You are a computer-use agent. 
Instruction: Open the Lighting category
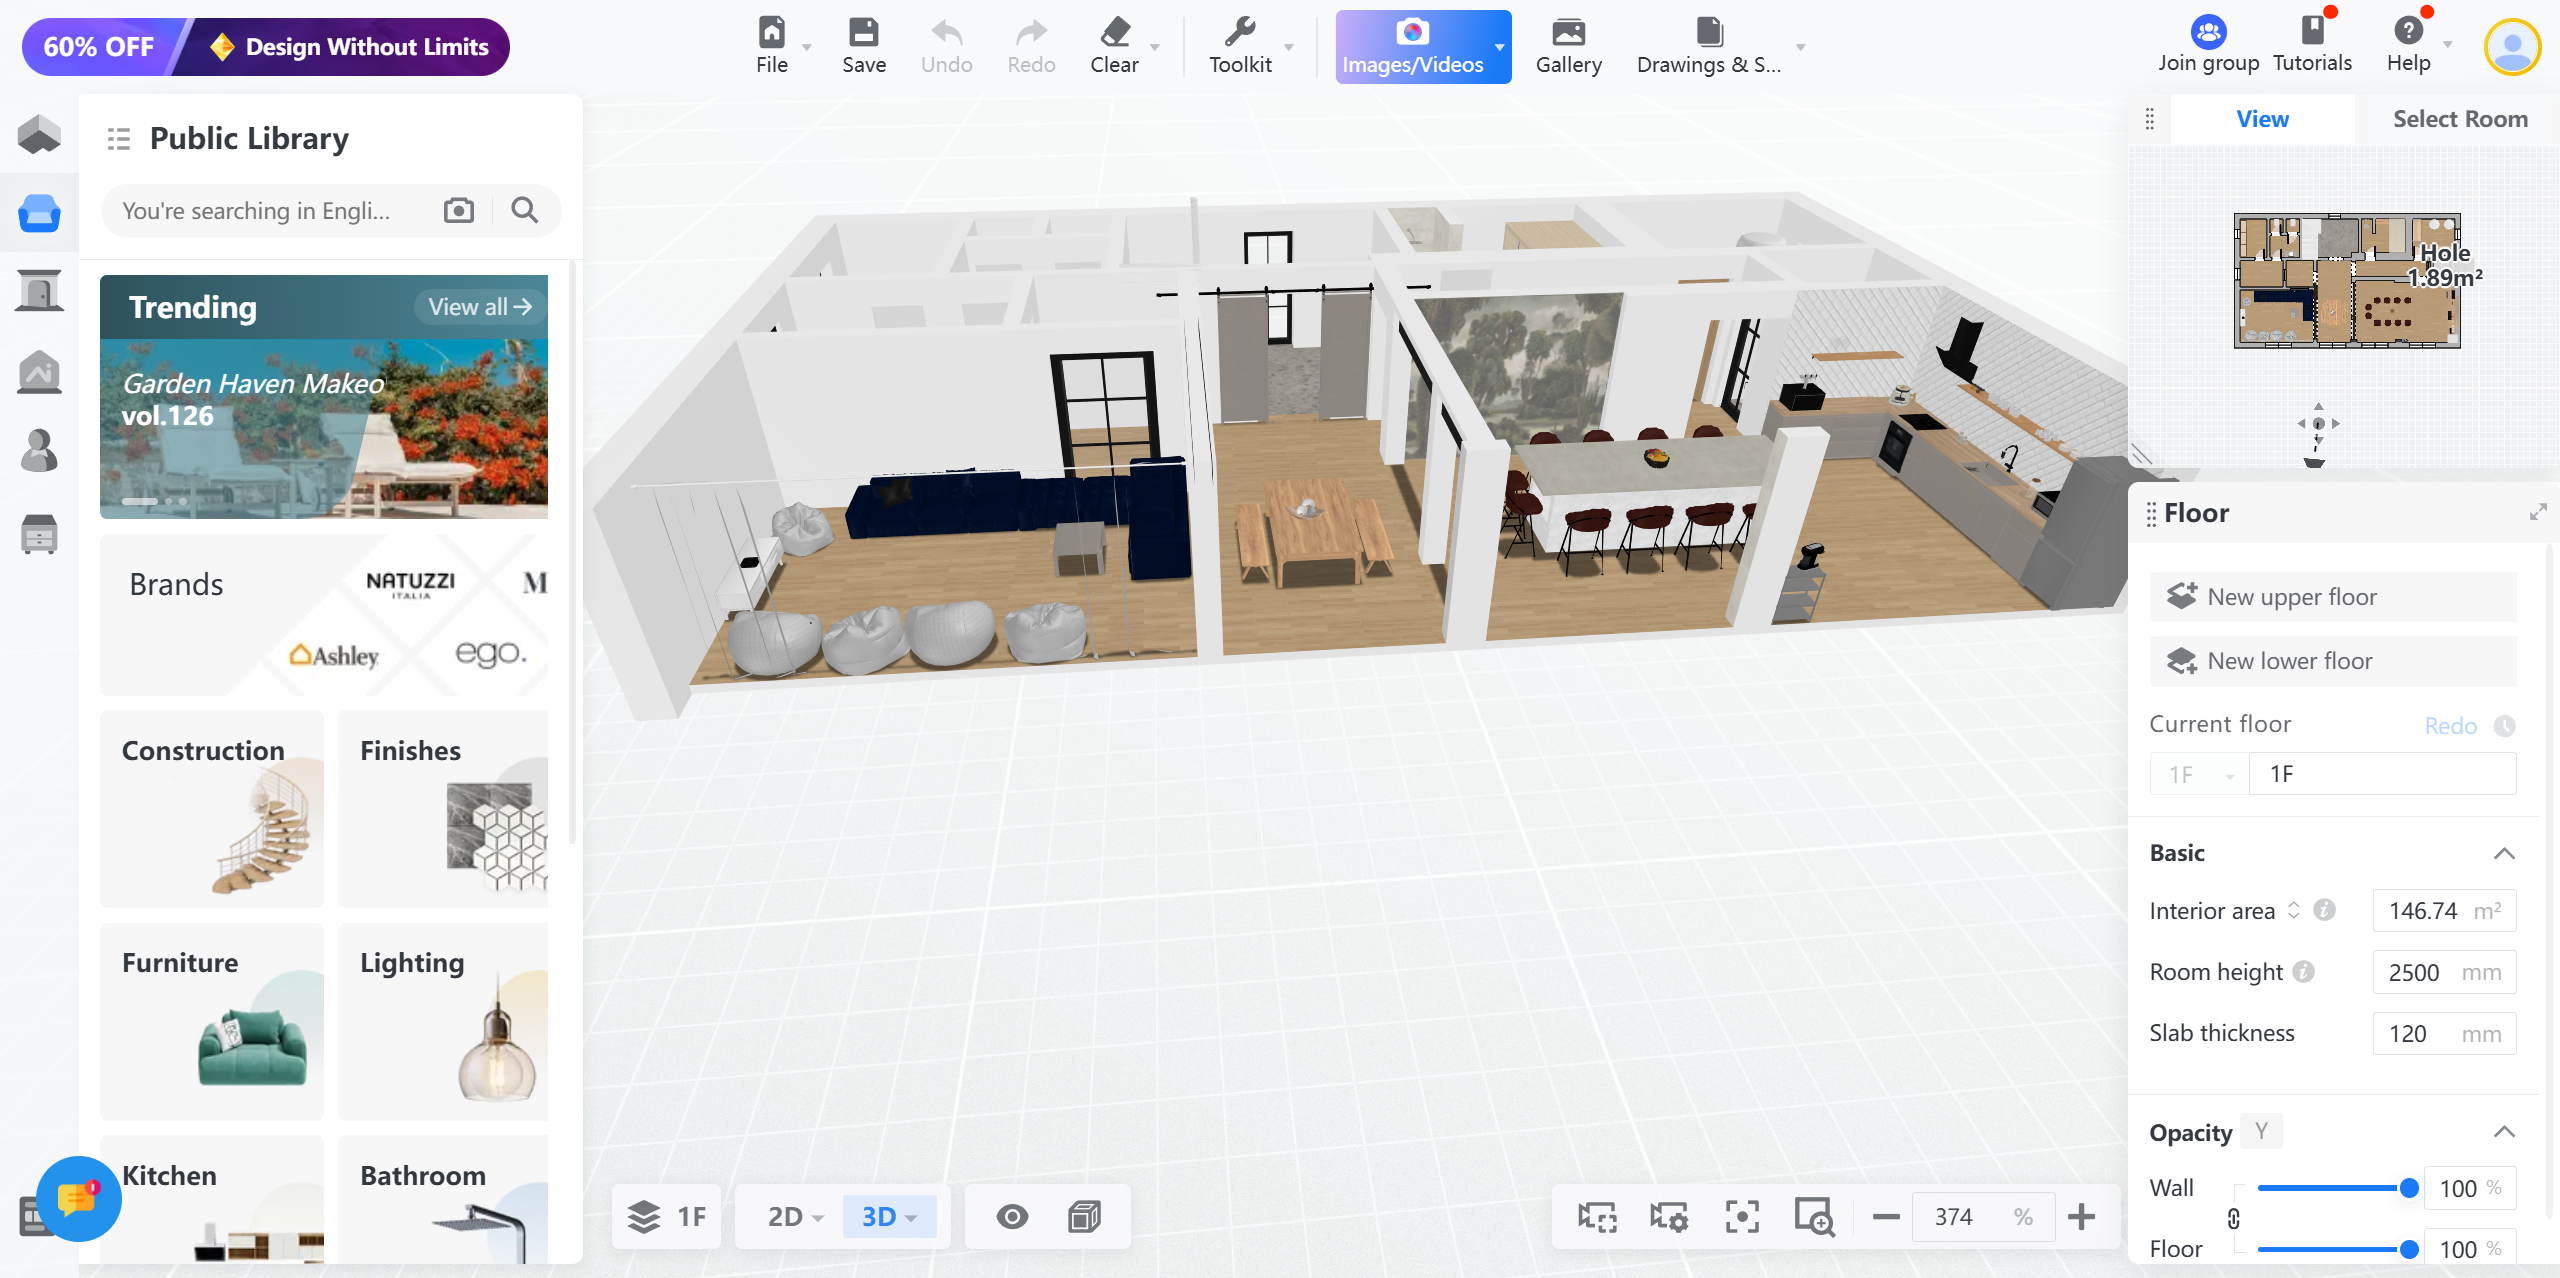443,1021
